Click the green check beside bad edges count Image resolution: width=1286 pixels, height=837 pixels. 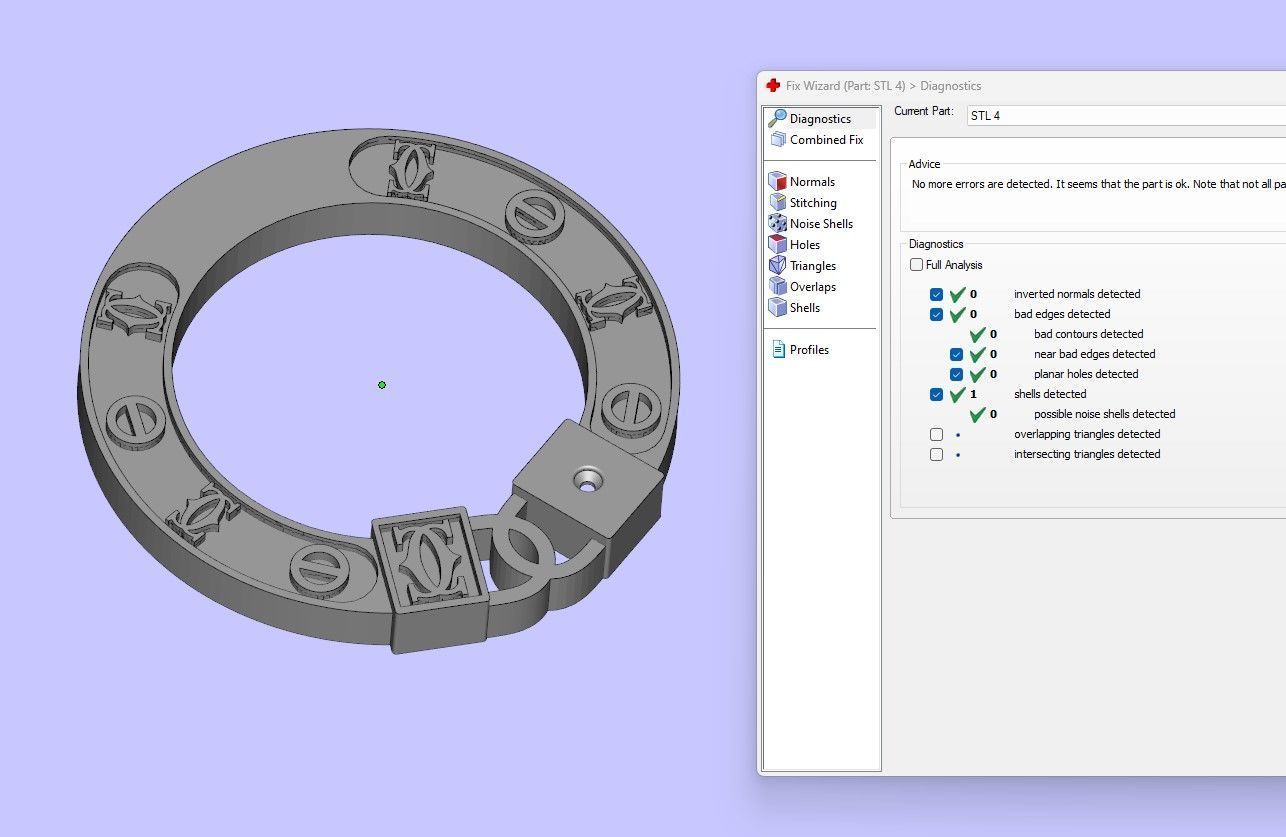[x=957, y=314]
